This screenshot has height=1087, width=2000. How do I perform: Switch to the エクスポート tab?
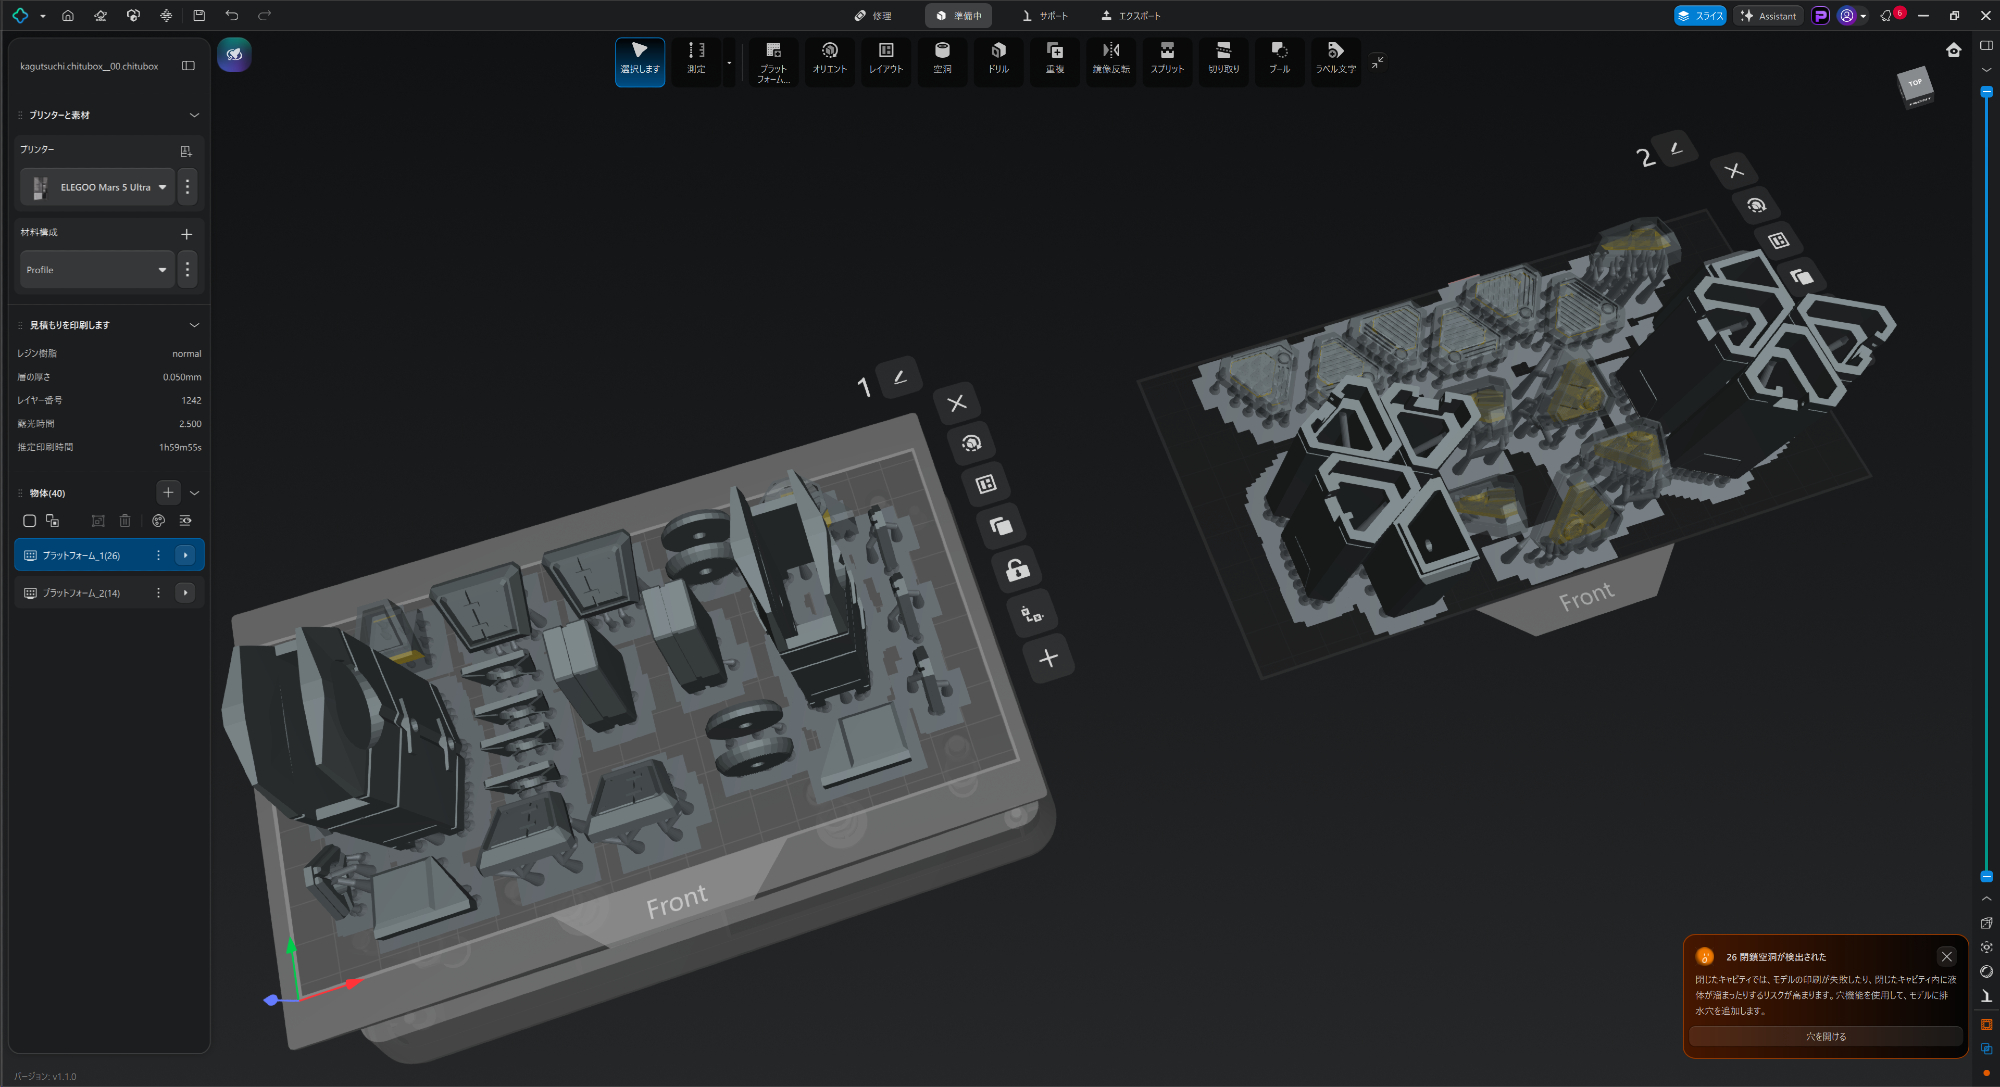coord(1130,16)
